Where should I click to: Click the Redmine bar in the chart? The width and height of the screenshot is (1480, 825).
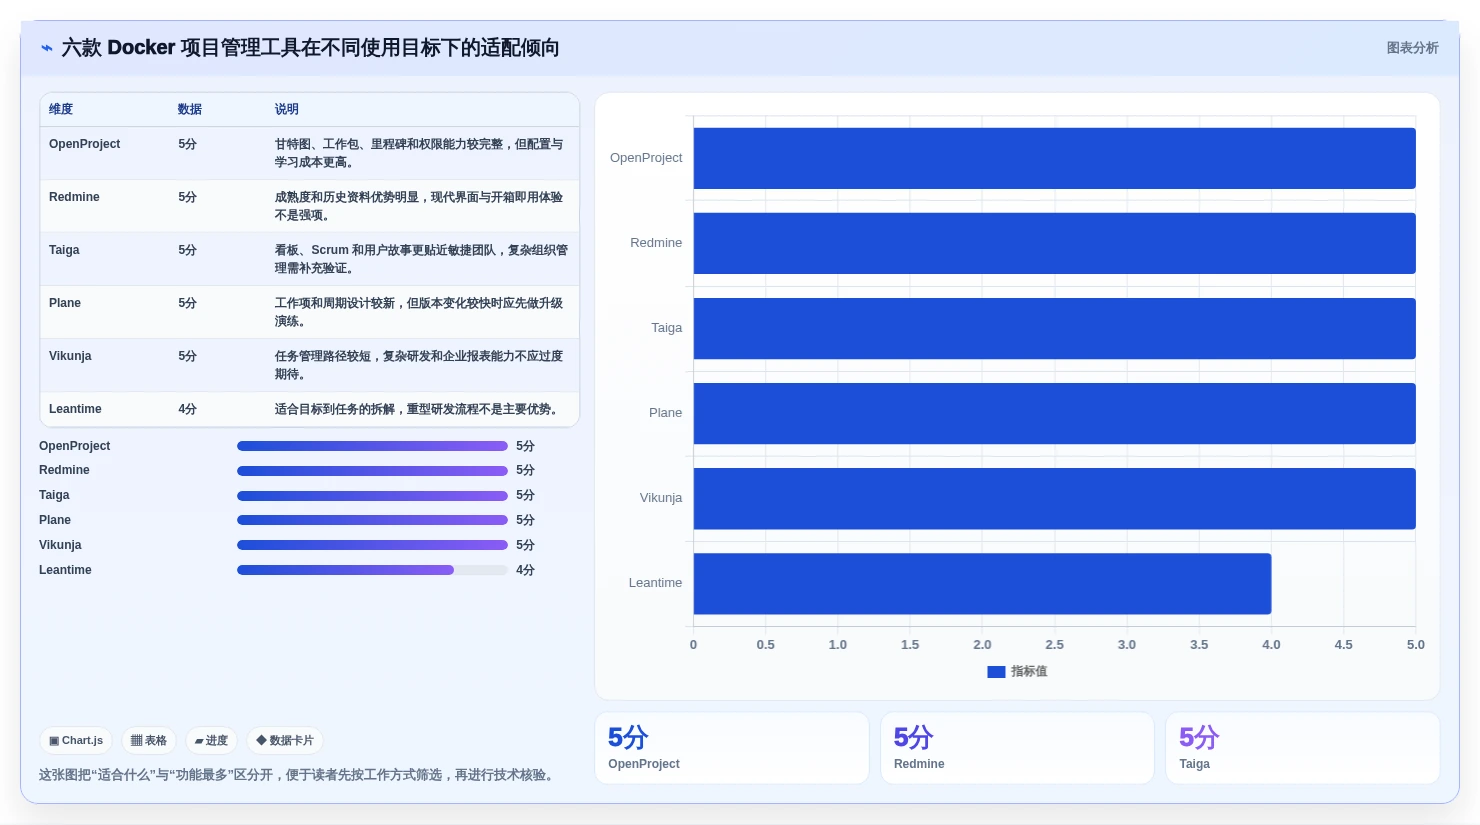1054,243
